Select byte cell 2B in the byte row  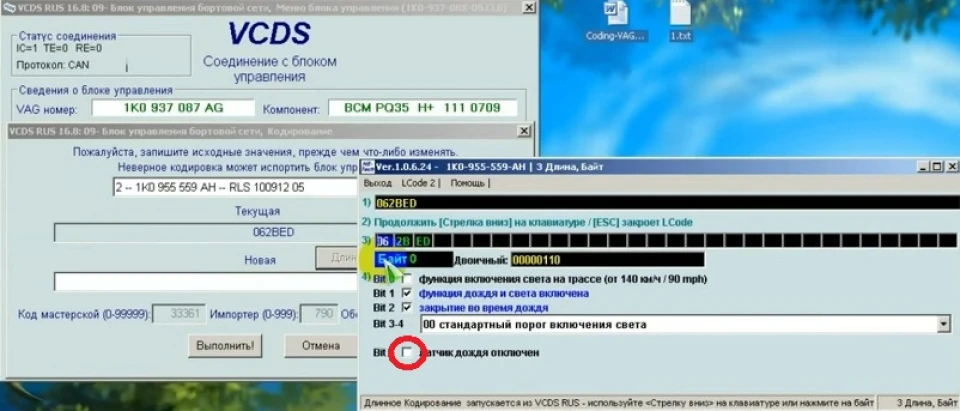402,241
